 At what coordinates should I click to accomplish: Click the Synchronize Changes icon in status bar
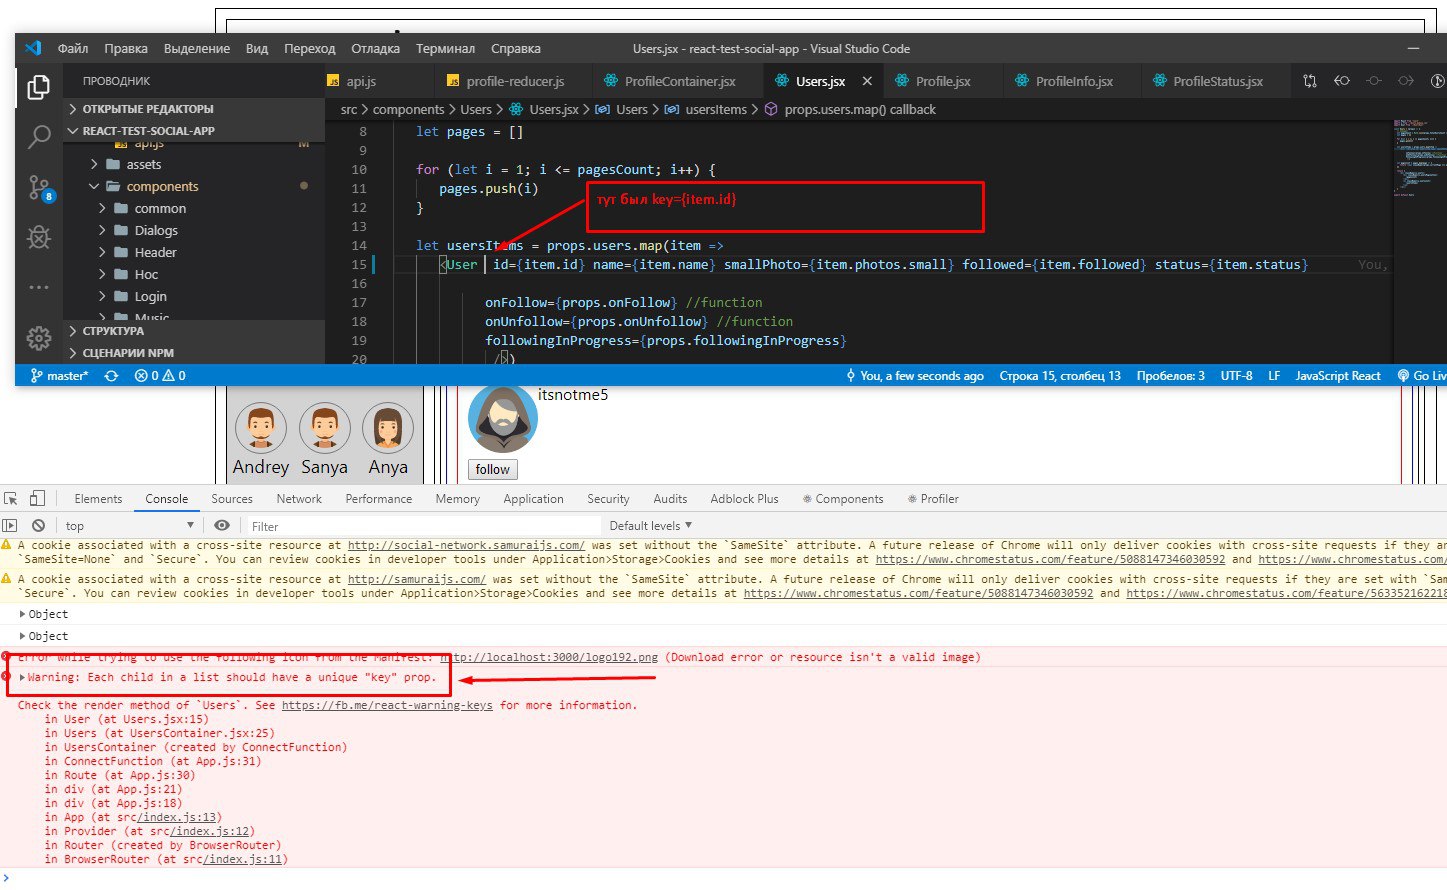pyautogui.click(x=111, y=376)
